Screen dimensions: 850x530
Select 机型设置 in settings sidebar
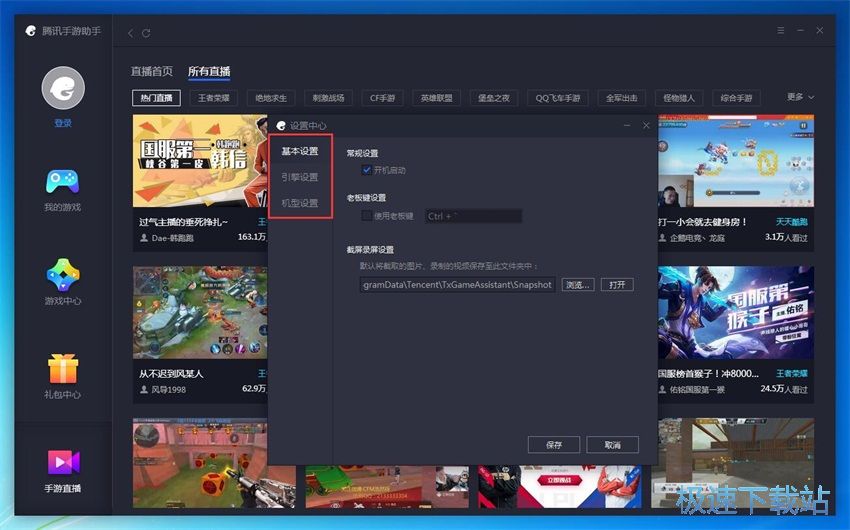pos(300,203)
